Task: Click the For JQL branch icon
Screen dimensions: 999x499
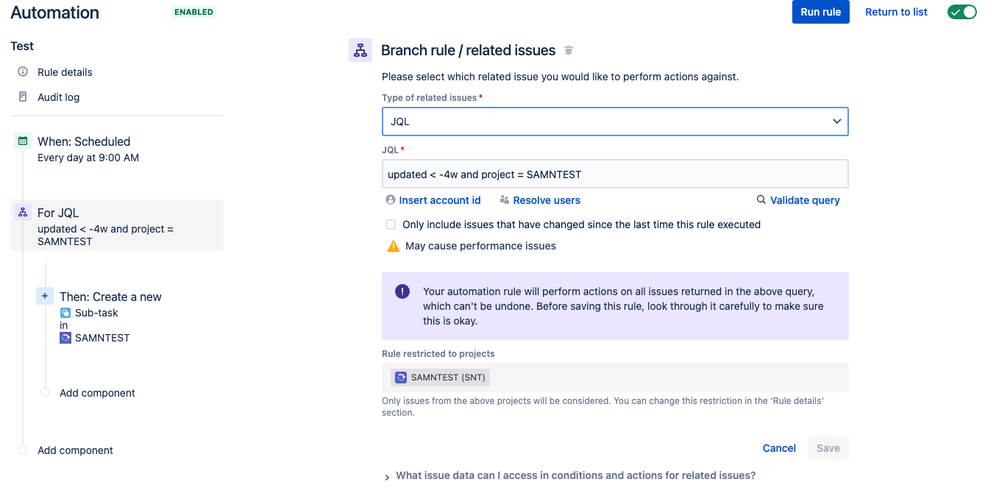Action: [x=23, y=213]
